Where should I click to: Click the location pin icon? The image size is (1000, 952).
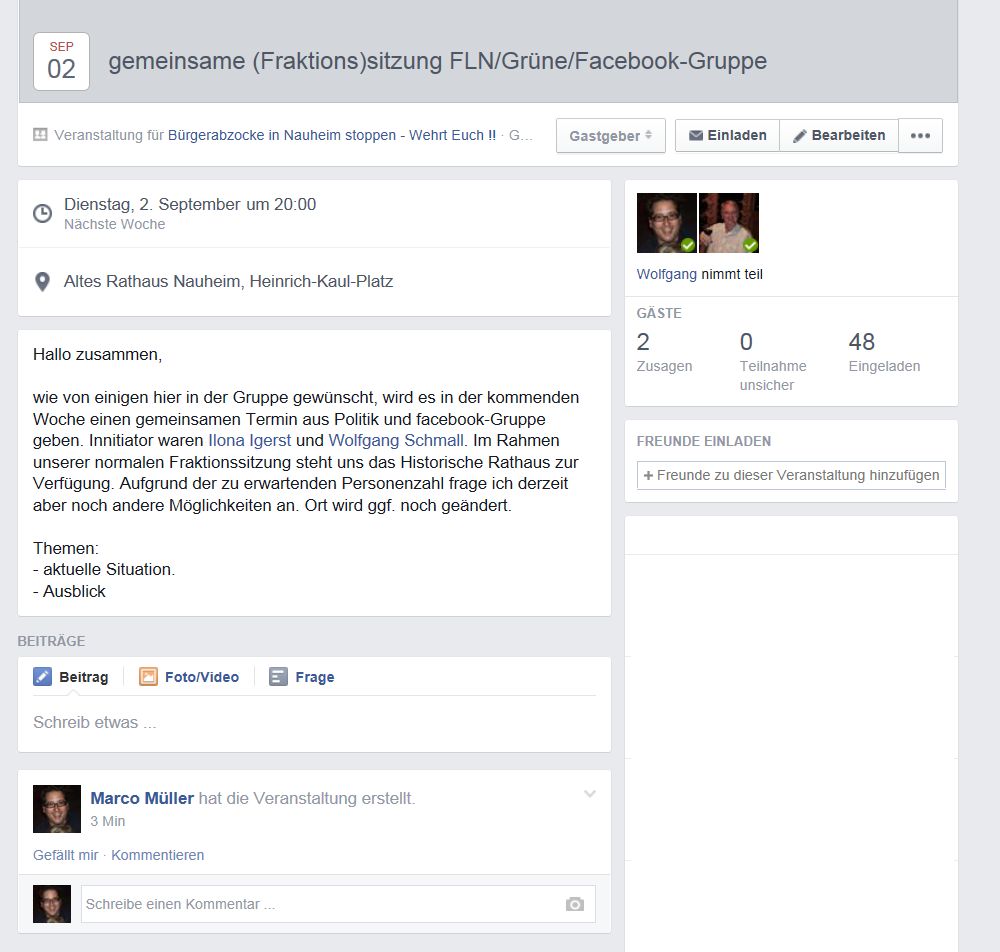[42, 282]
